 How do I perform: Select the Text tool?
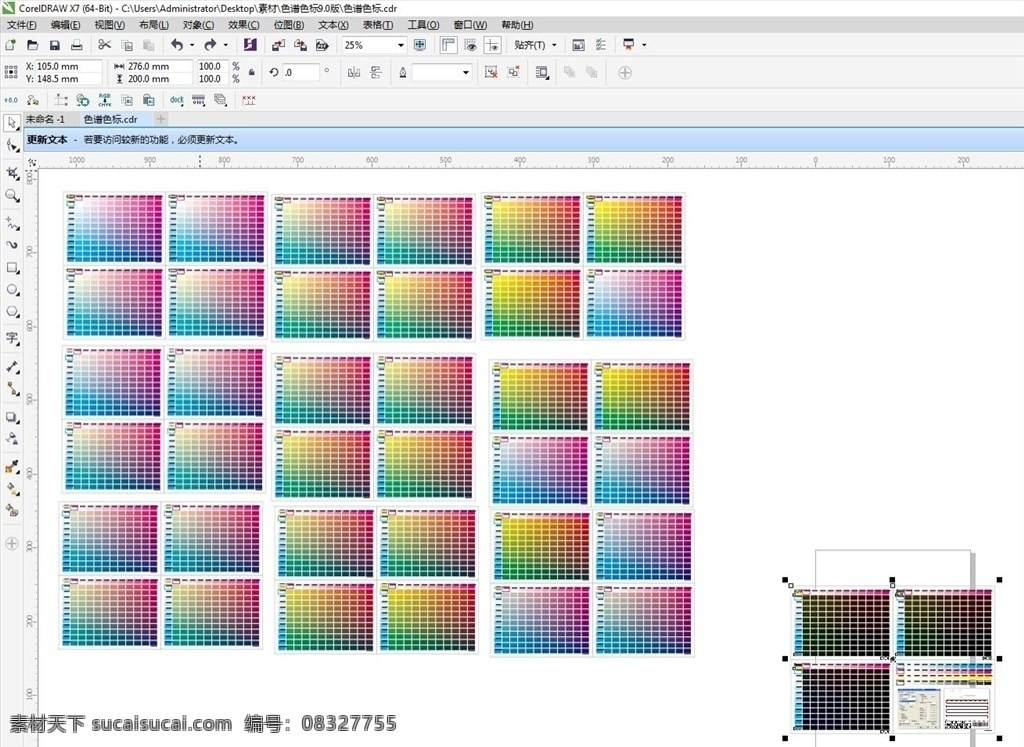[12, 338]
